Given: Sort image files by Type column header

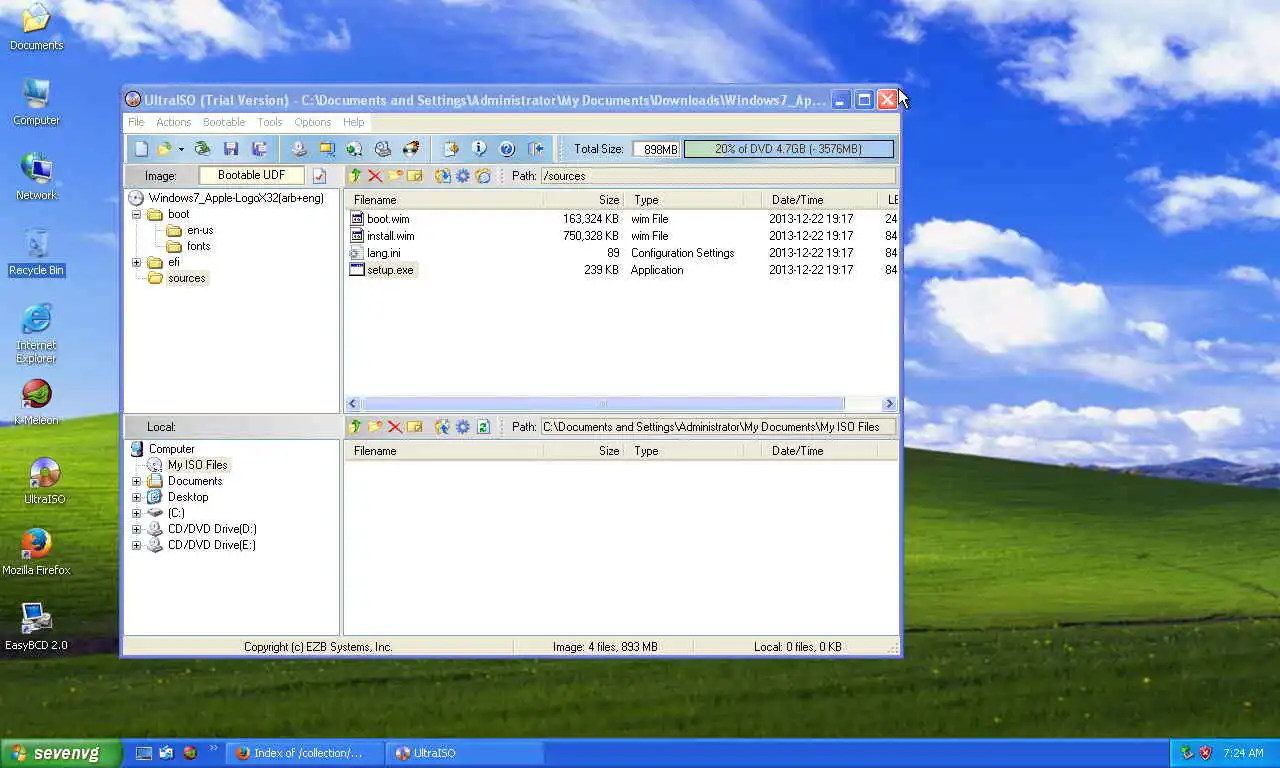Looking at the screenshot, I should point(693,200).
